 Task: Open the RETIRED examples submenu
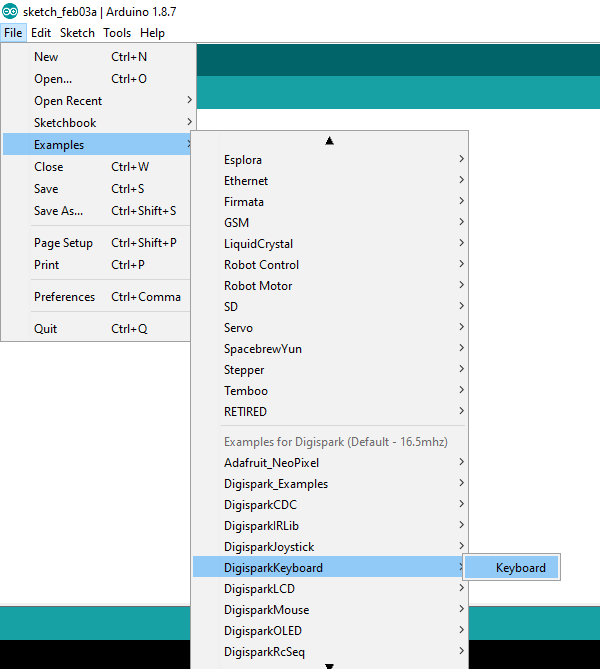[329, 412]
